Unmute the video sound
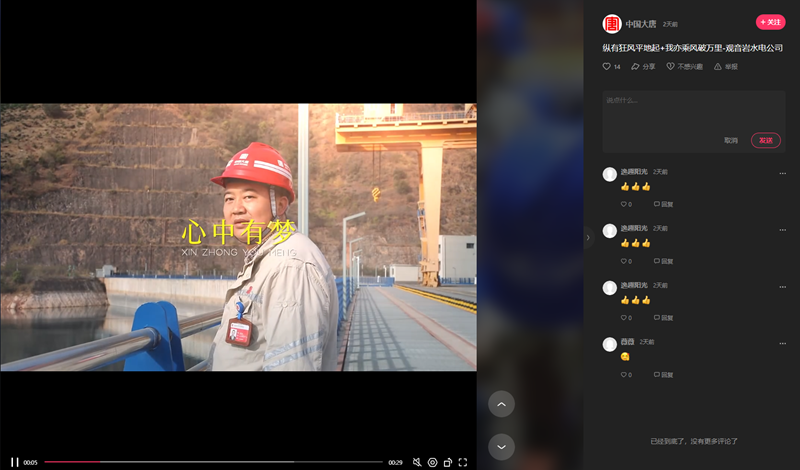800x470 pixels. tap(417, 462)
